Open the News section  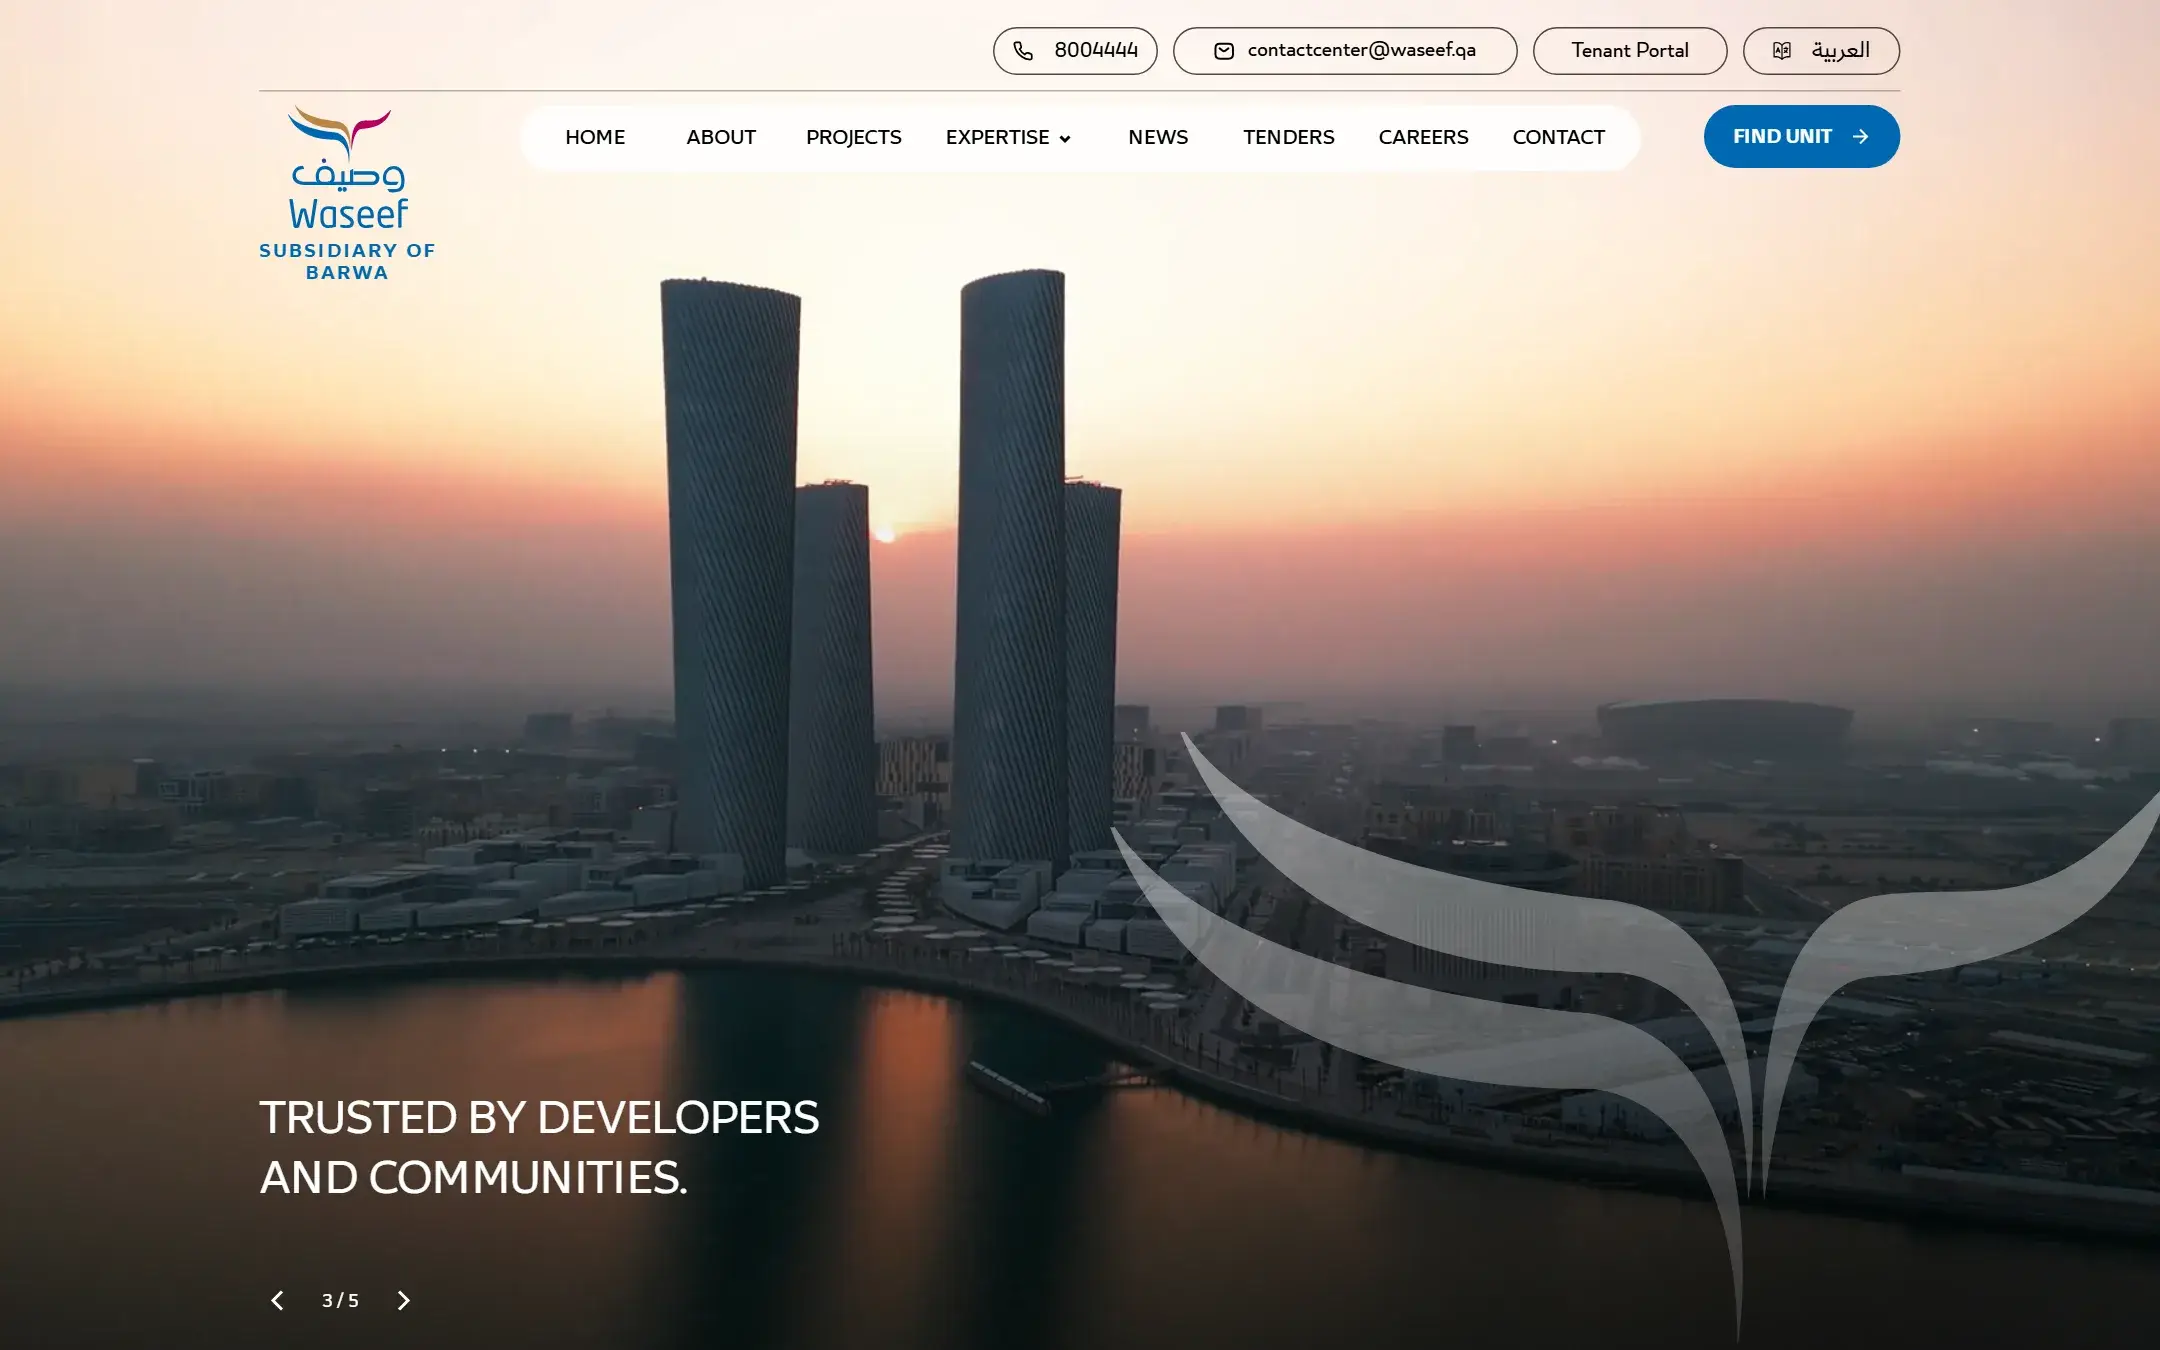click(1158, 137)
